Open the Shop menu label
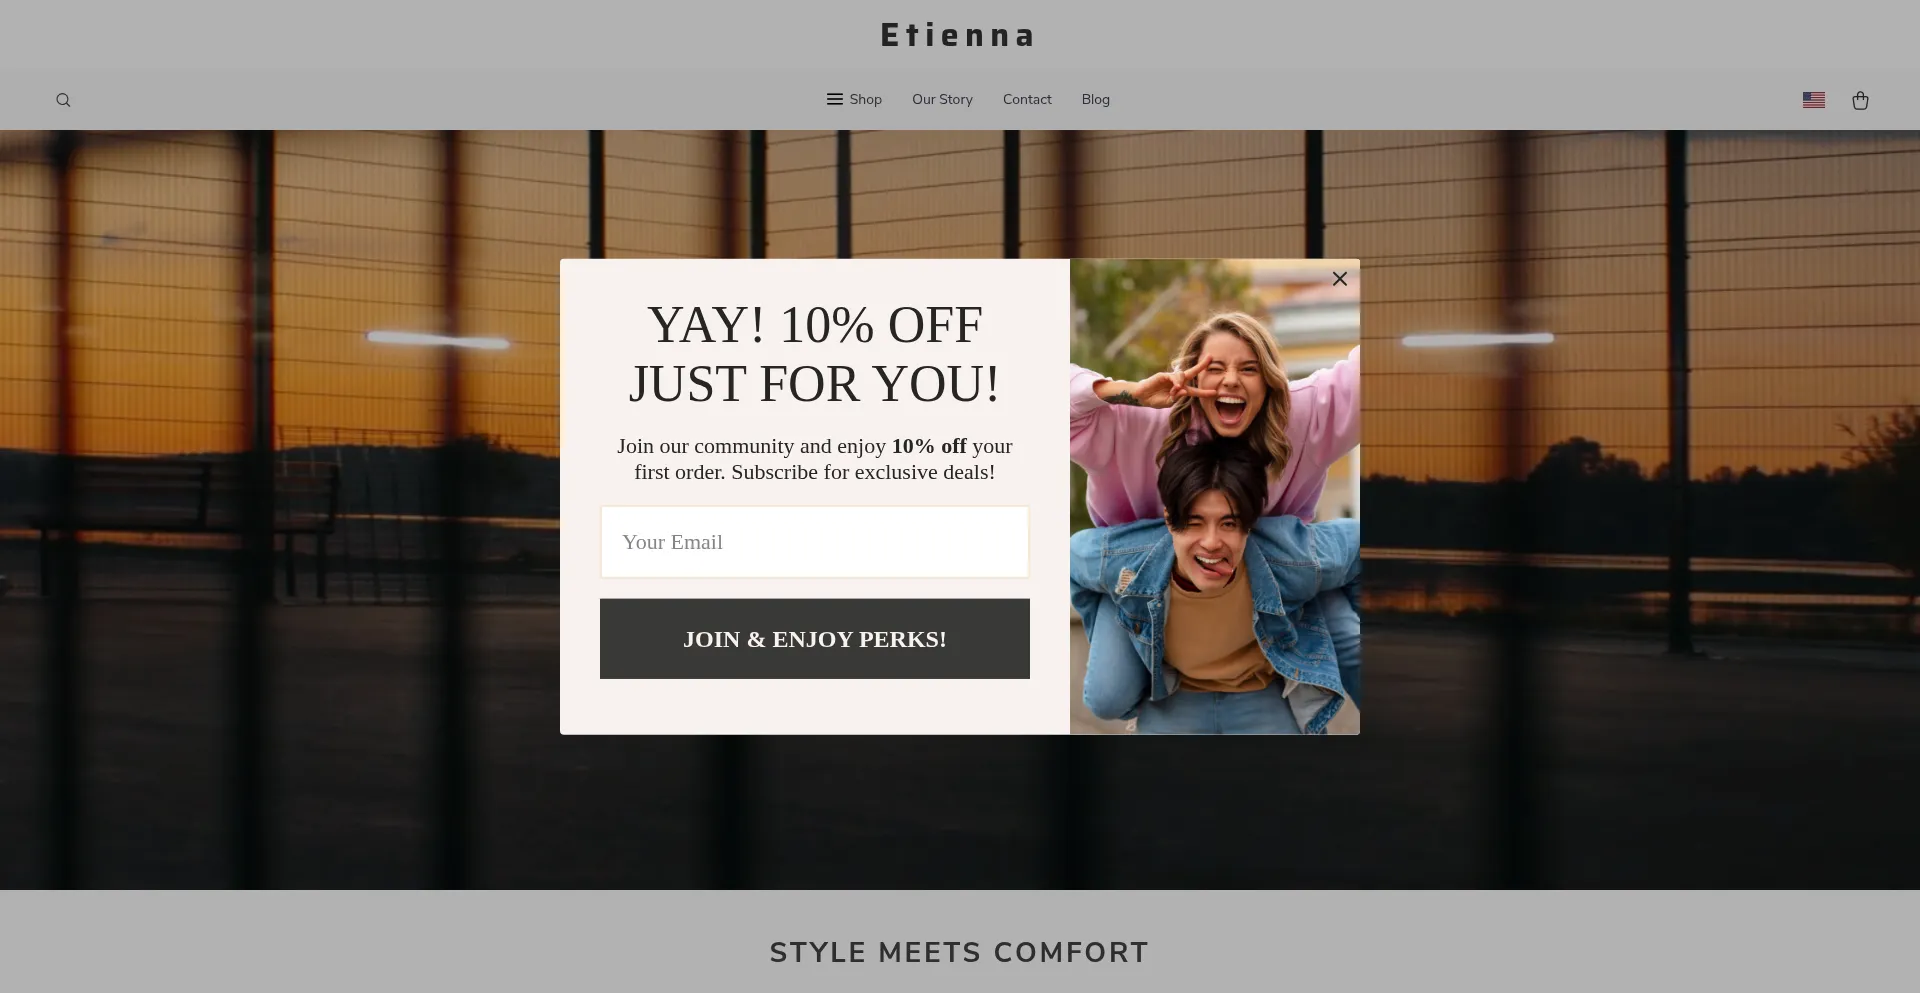Screen dimensions: 1920x993 (865, 99)
